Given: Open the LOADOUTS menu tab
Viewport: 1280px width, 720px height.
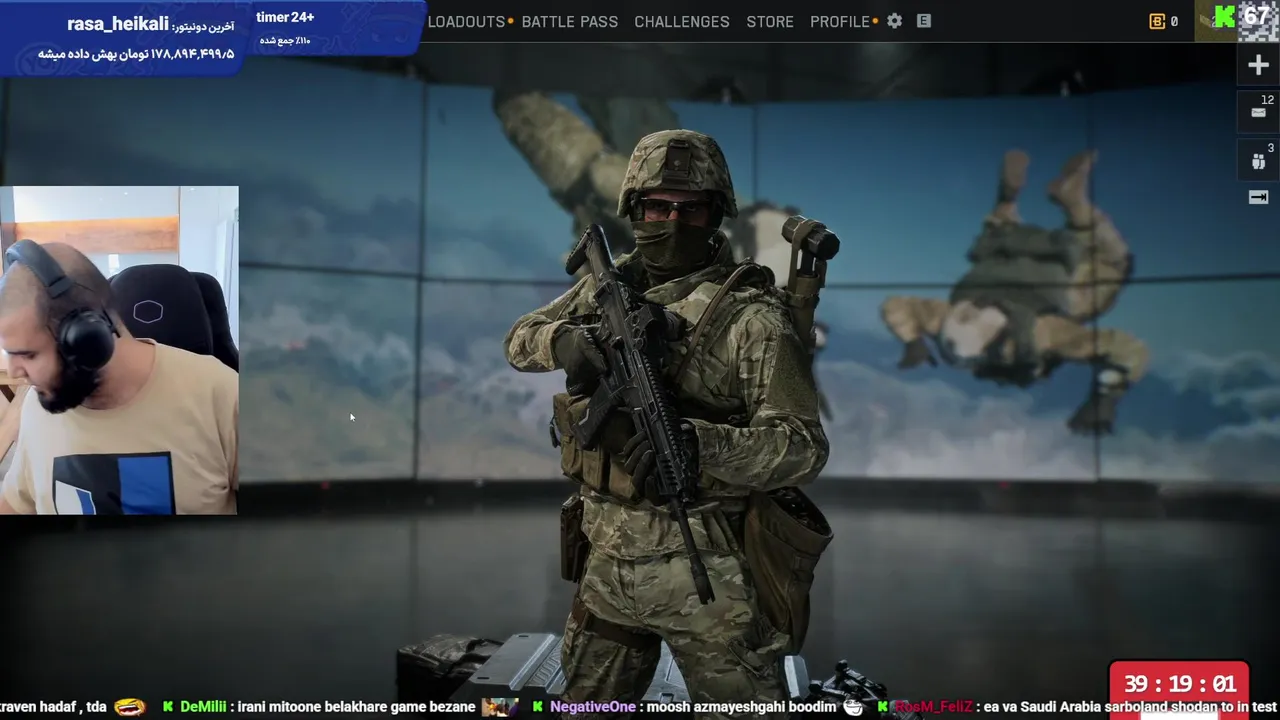Looking at the screenshot, I should point(466,21).
